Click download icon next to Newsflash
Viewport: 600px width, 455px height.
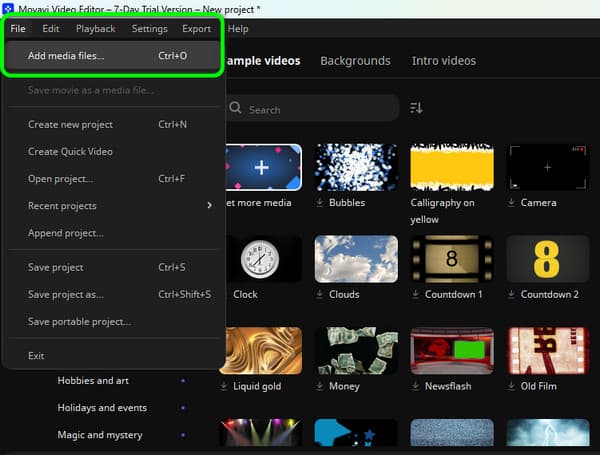(415, 386)
